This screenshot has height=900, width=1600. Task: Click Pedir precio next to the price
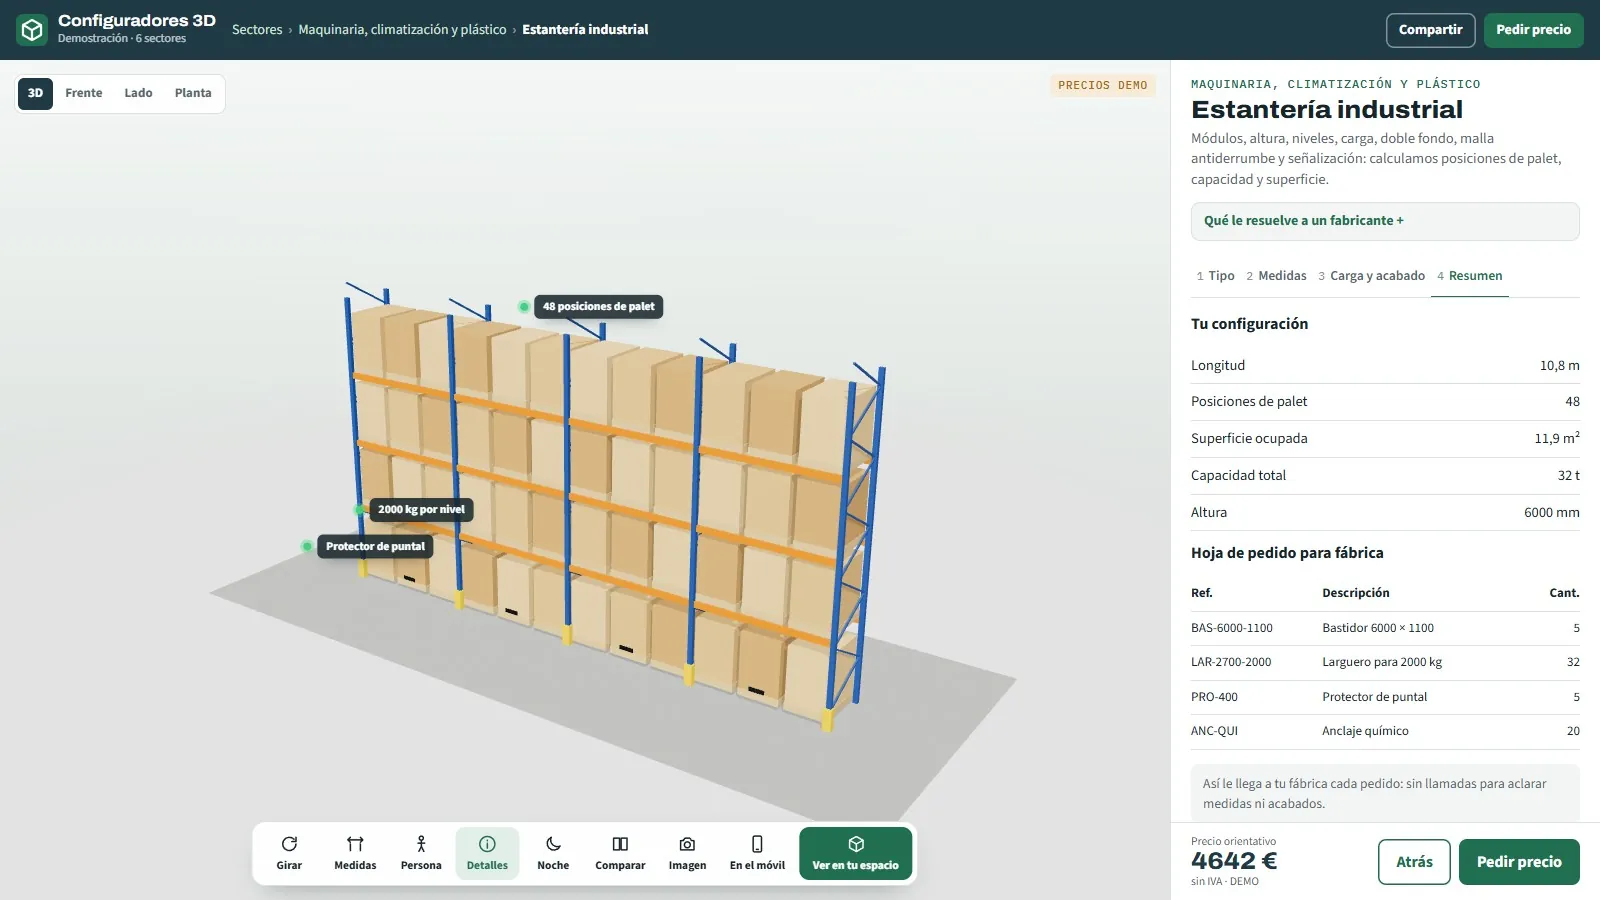1519,862
